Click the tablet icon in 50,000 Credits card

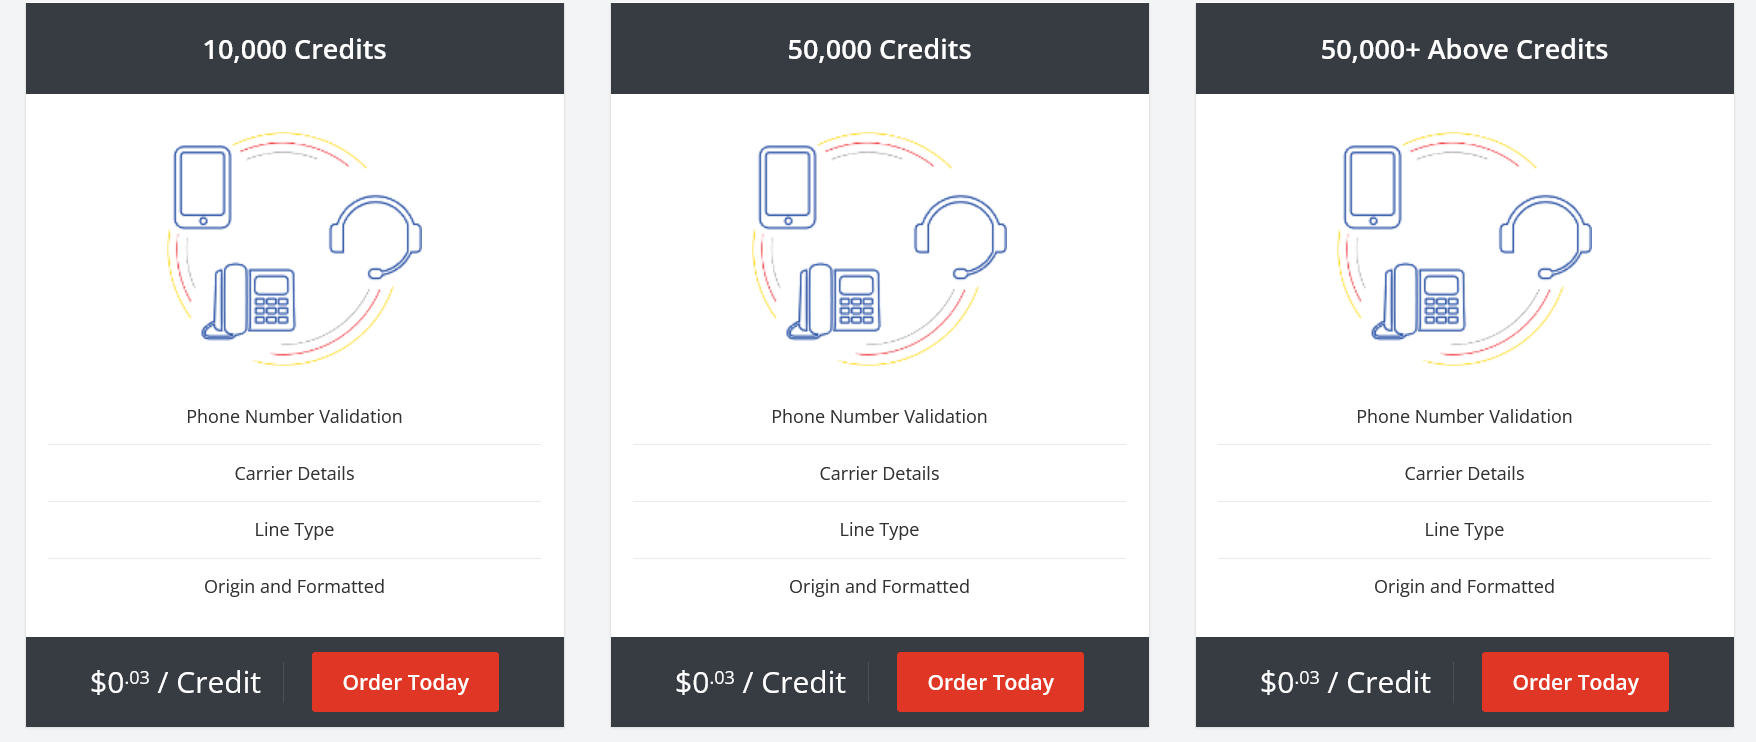[787, 186]
